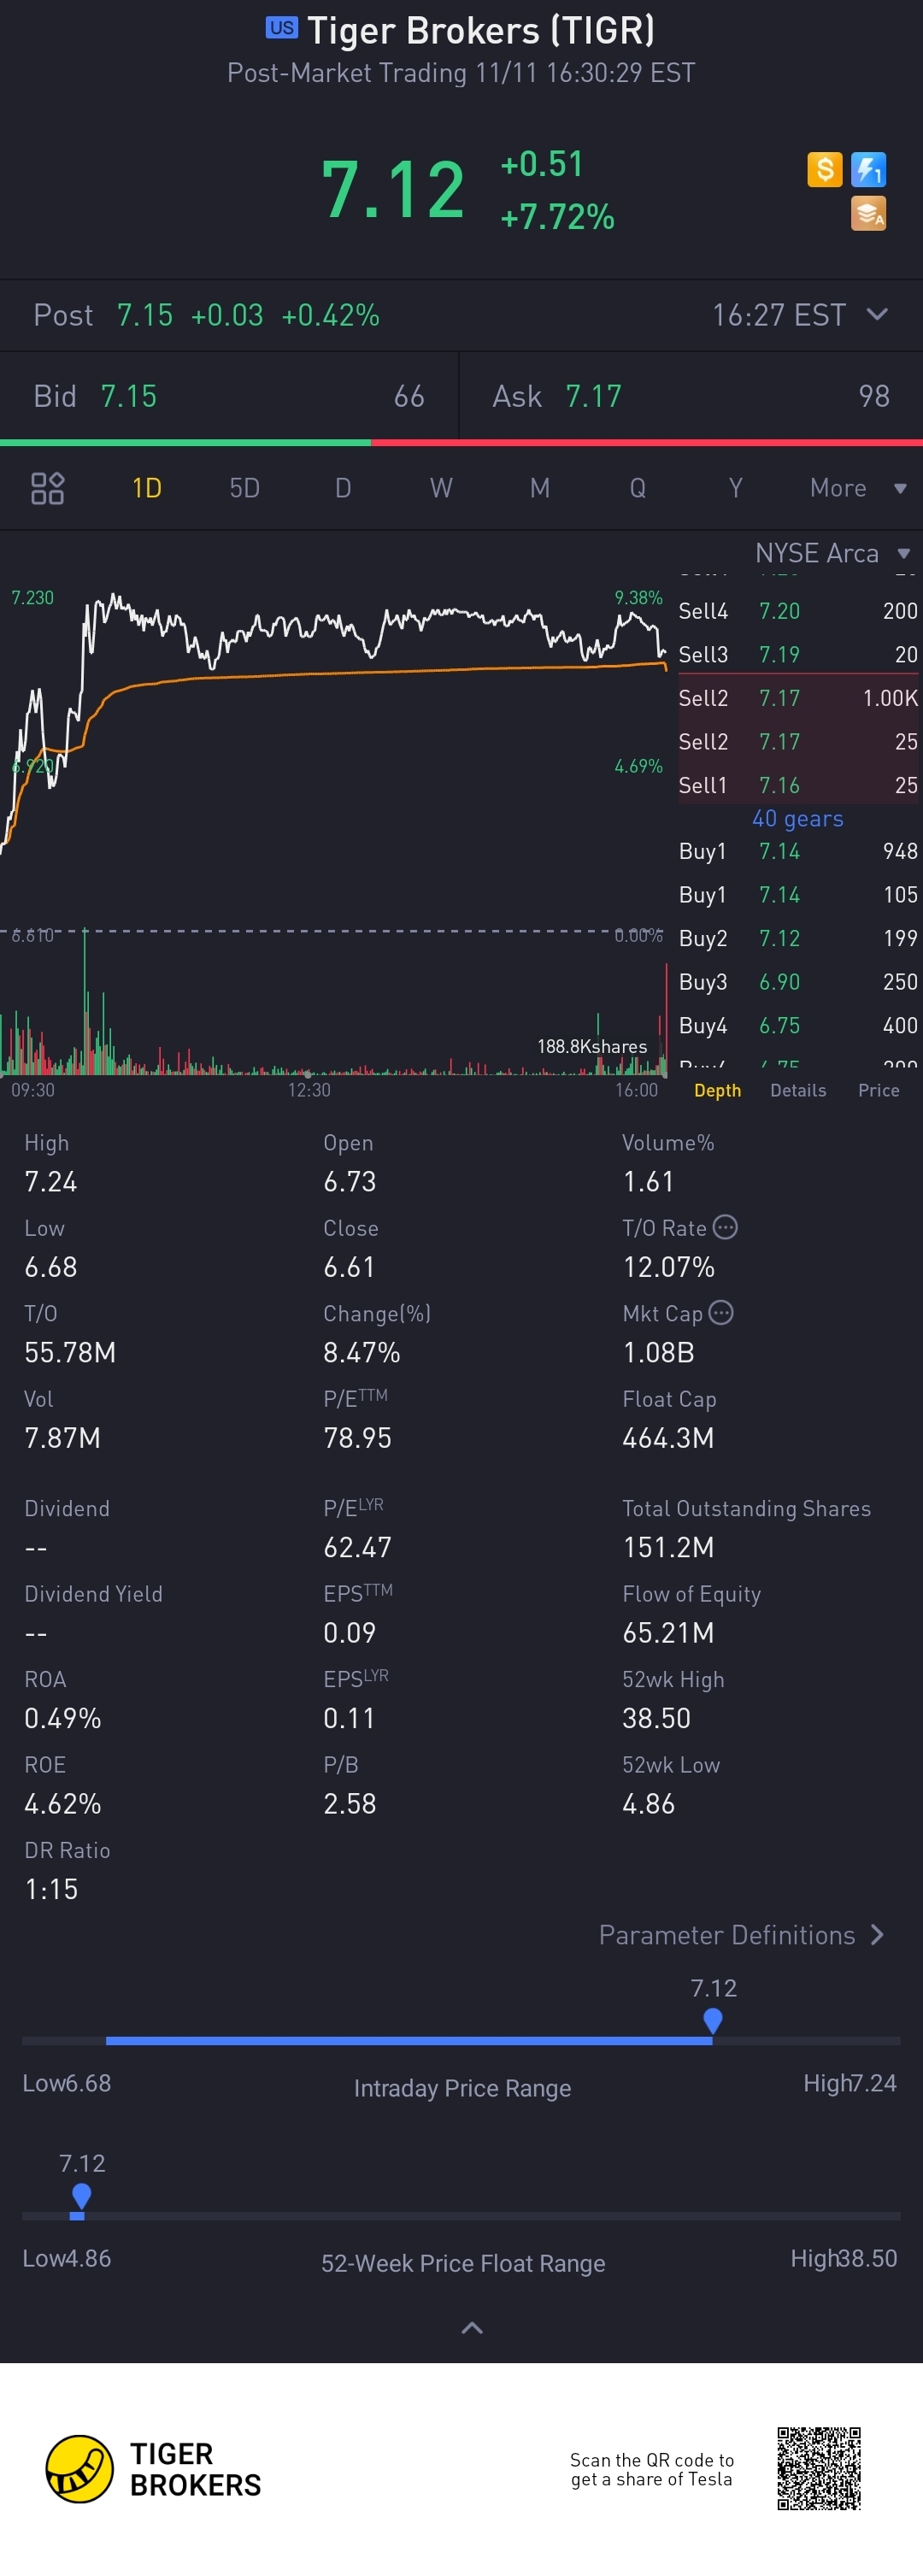The height and width of the screenshot is (2576, 923).
Task: Switch to the Q quarterly chart tab
Action: (x=638, y=488)
